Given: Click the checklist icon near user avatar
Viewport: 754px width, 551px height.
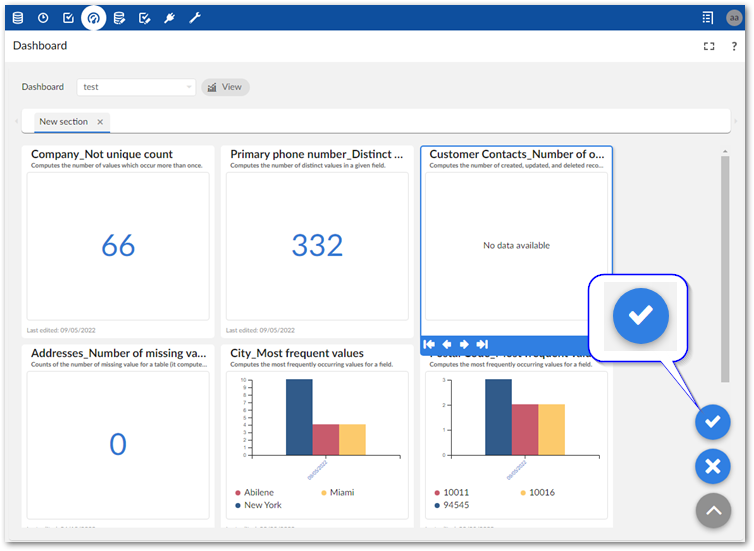Looking at the screenshot, I should pos(708,18).
